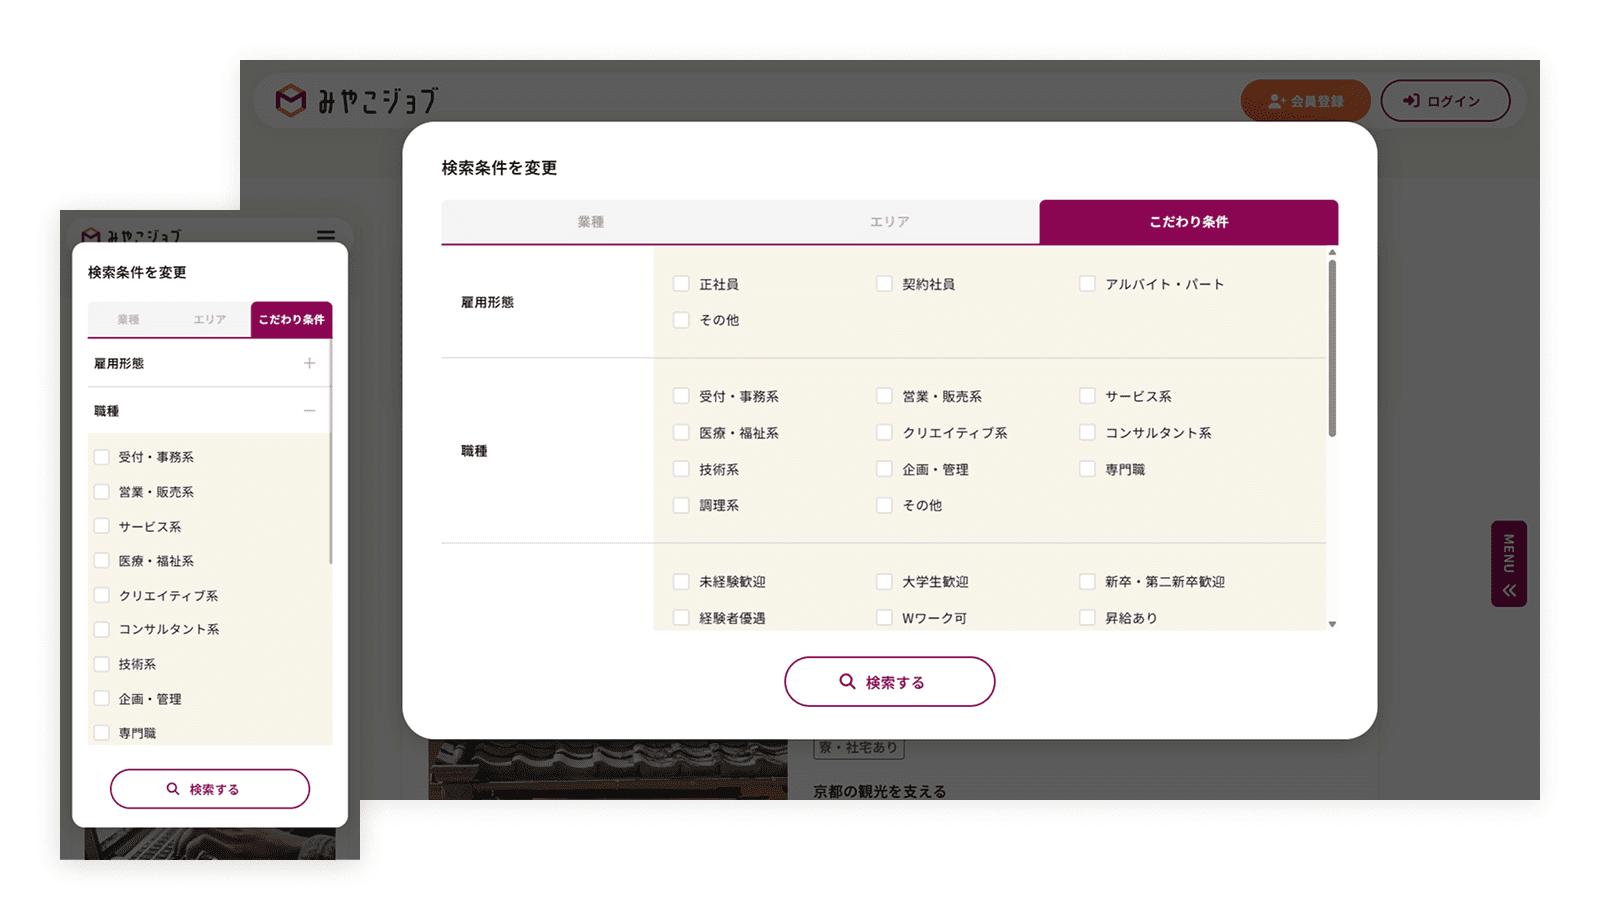Viewport: 1600px width, 920px height.
Task: Check その他 under 職種 in desktop modal
Action: click(x=884, y=505)
